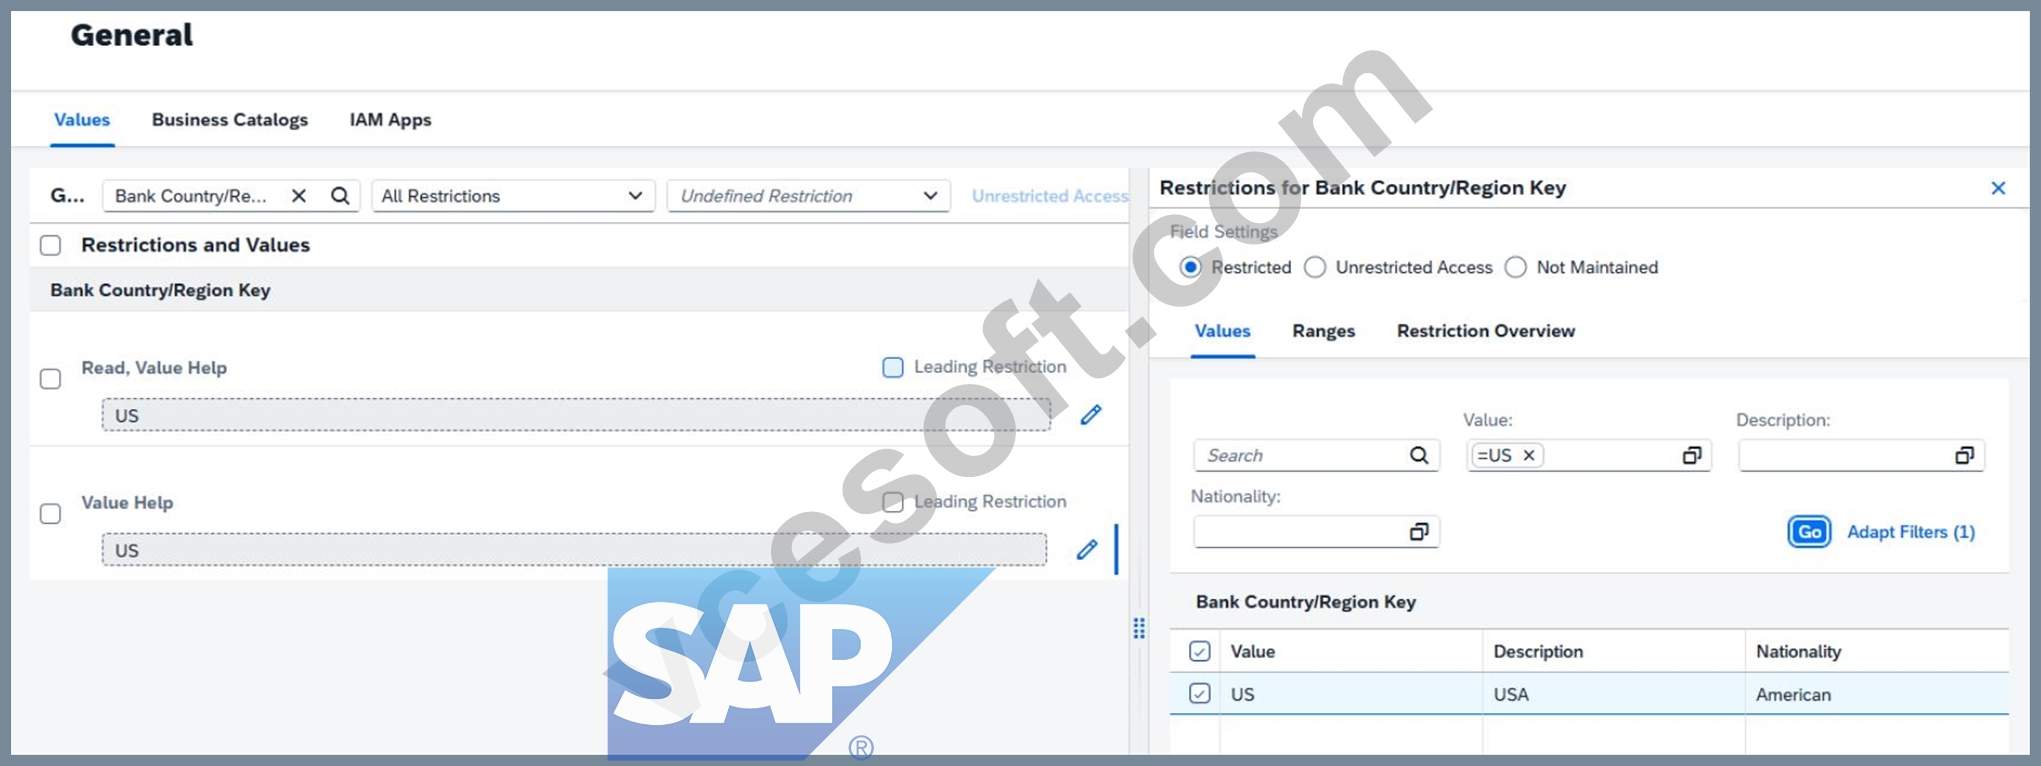Switch to the Business Catalogs tab
The height and width of the screenshot is (766, 2041).
coord(230,120)
